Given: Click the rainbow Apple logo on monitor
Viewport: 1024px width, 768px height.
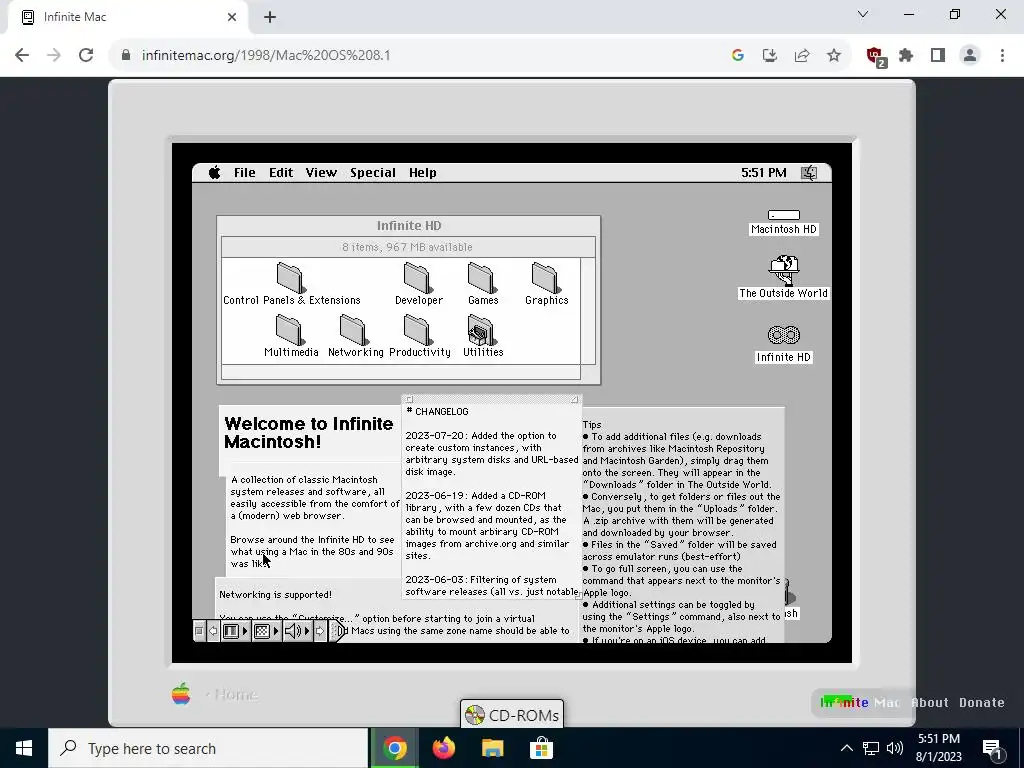Looking at the screenshot, I should (181, 694).
